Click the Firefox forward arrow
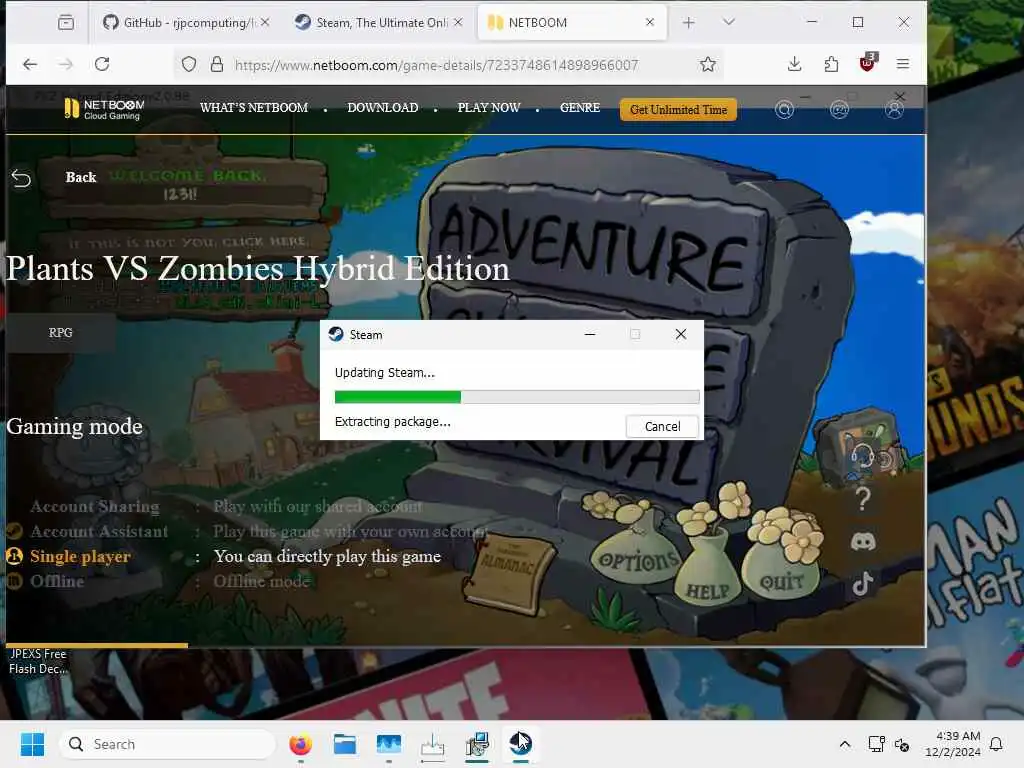Screen dimensions: 1024x768 (x=66, y=64)
